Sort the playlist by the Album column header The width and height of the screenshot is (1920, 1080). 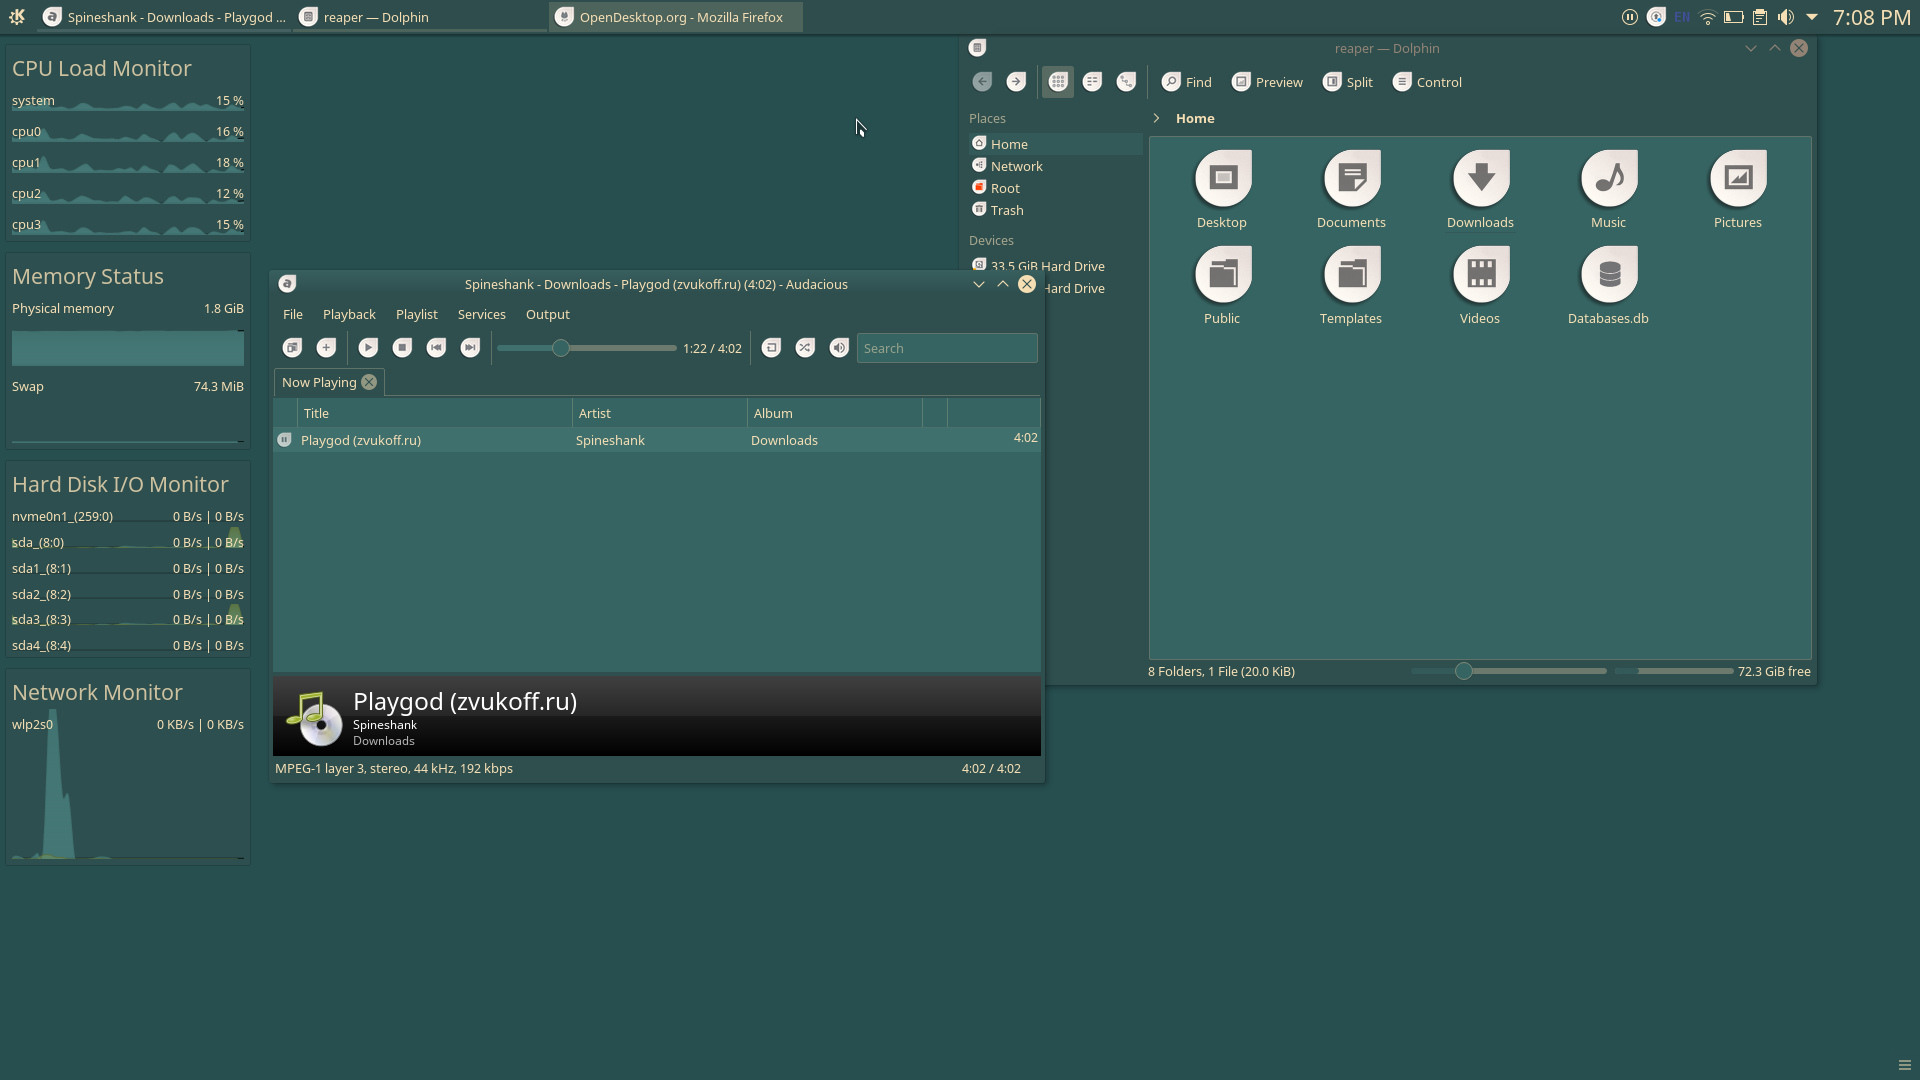coord(835,413)
